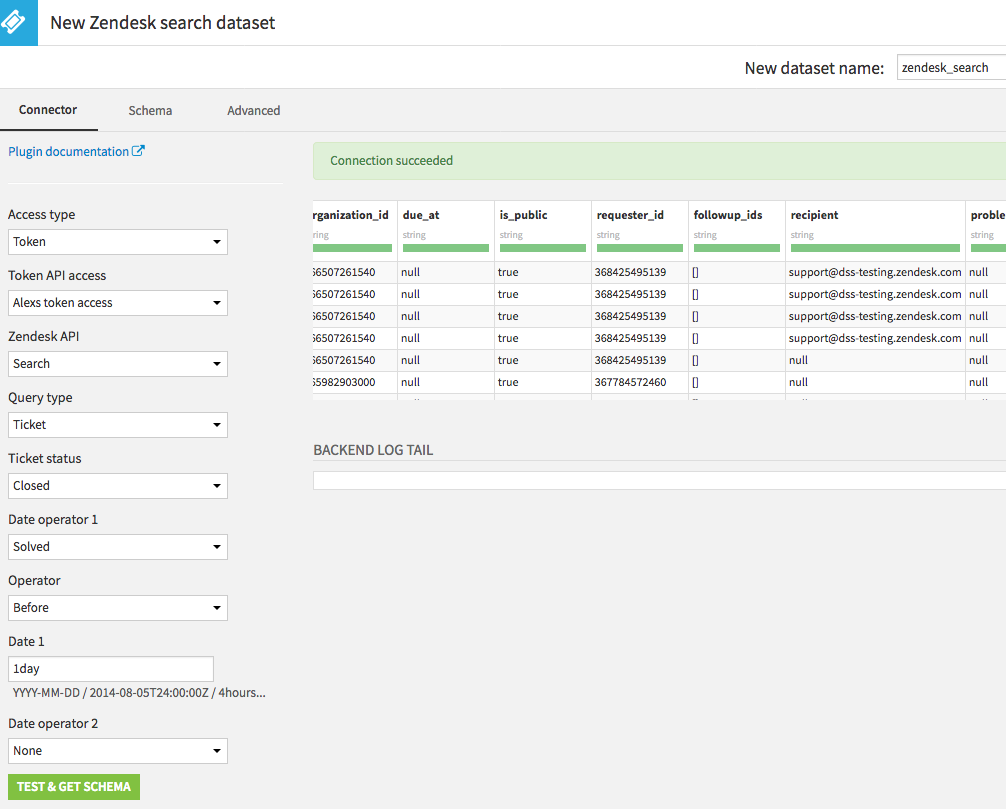1006x809 pixels.
Task: Click the external link icon beside Plugin documentation
Action: click(x=140, y=150)
